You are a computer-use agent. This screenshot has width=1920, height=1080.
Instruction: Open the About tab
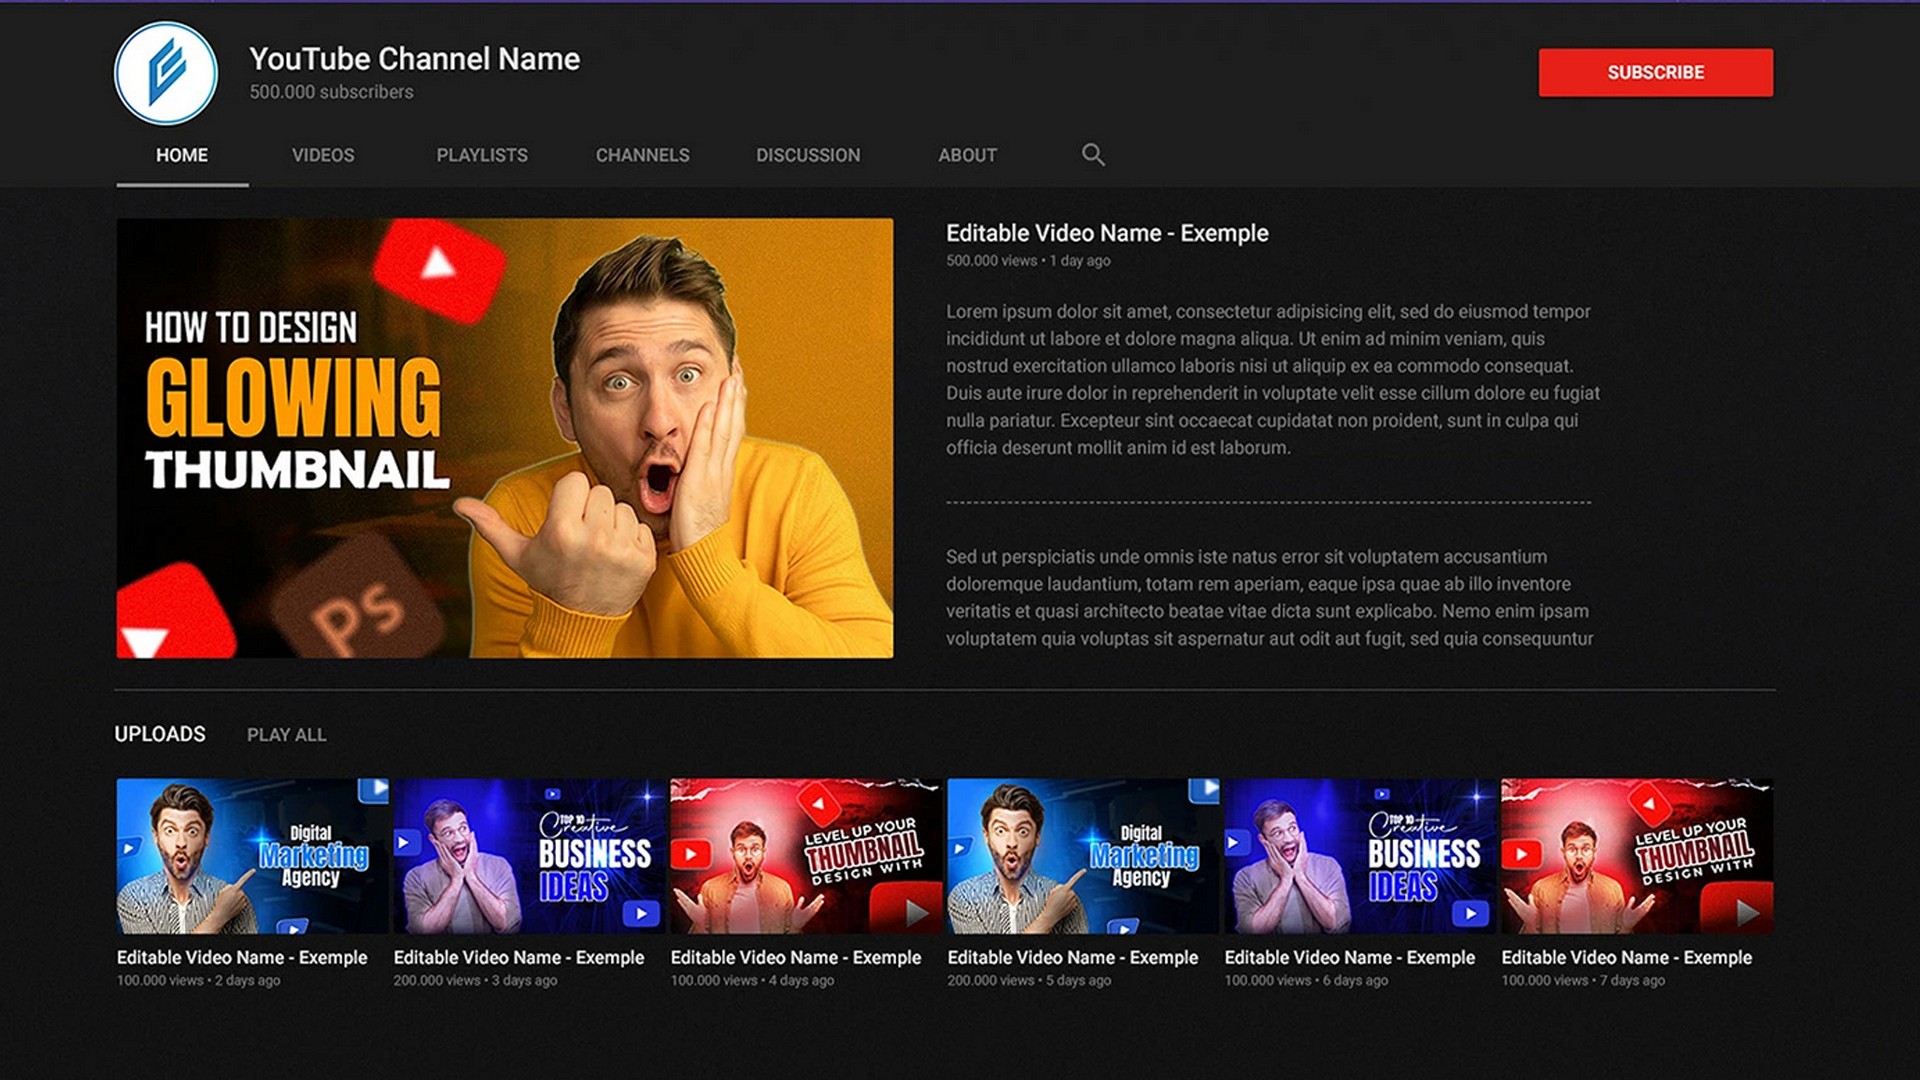tap(967, 155)
